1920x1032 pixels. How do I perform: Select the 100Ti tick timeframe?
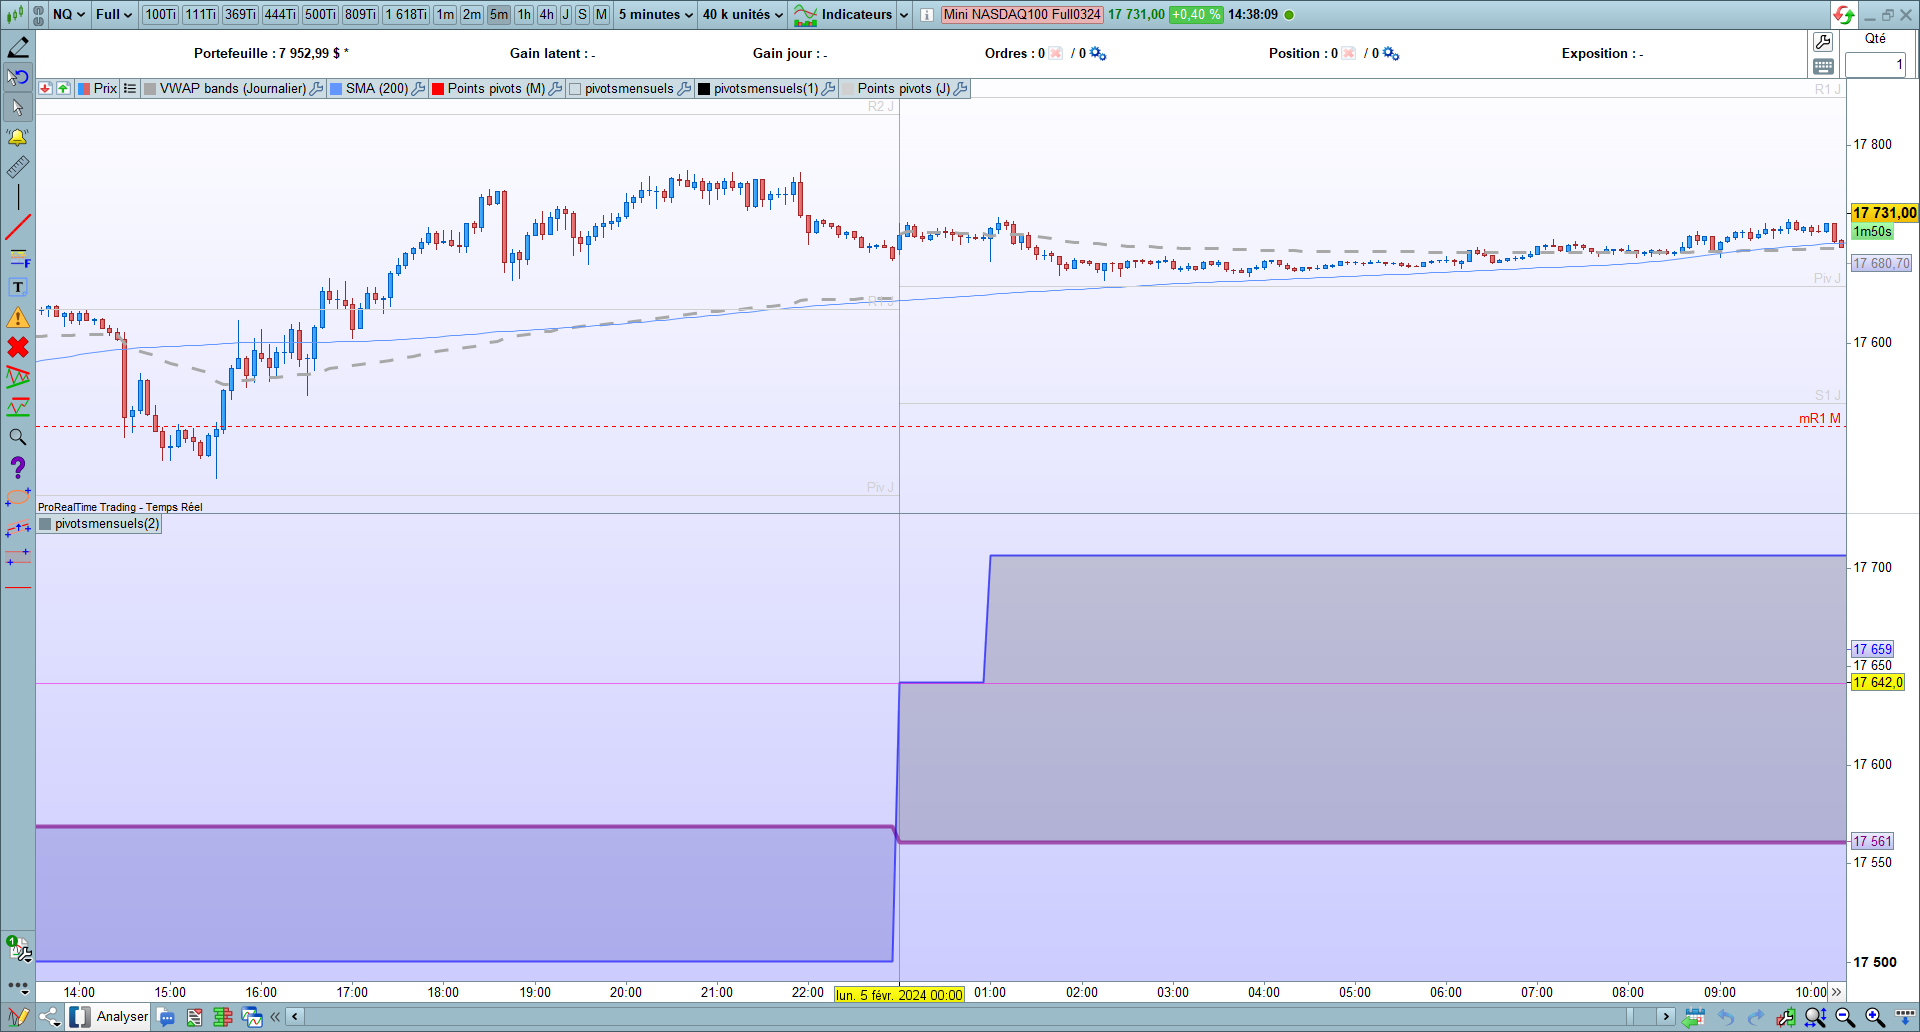coord(160,15)
